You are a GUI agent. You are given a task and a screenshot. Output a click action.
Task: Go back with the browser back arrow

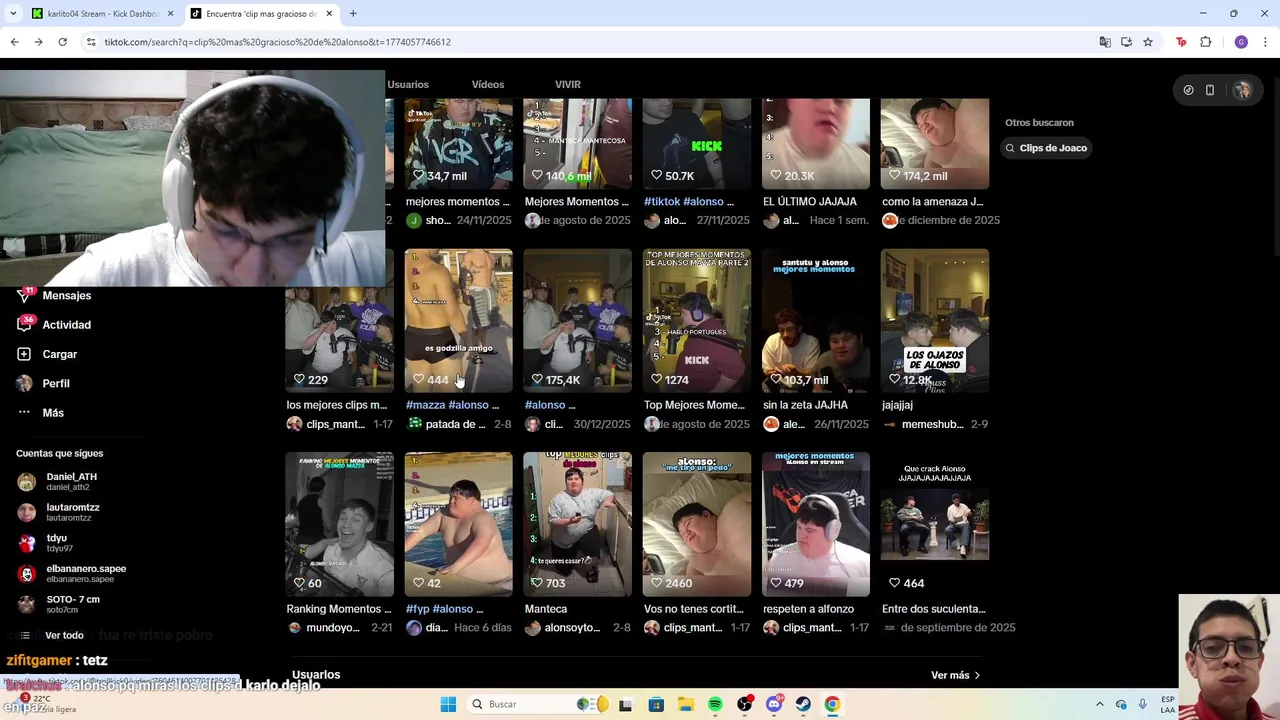tap(14, 42)
